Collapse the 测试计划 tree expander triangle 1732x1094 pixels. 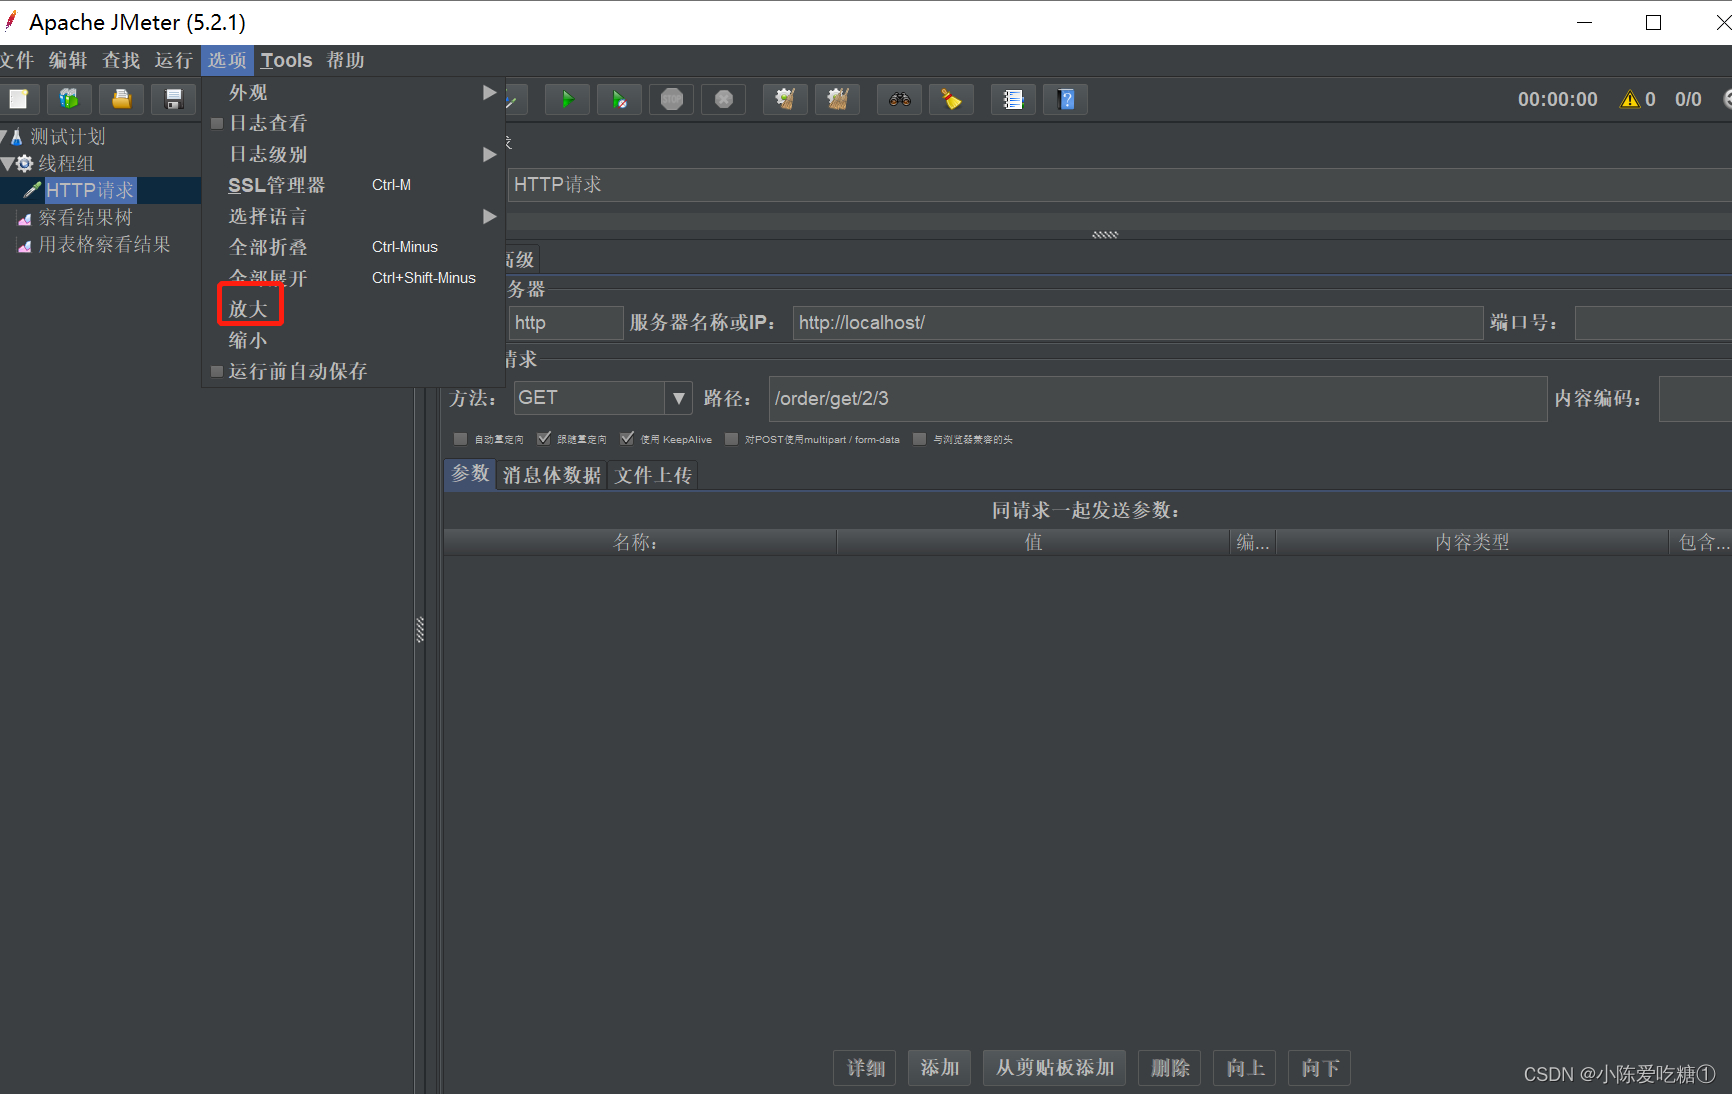(x=4, y=136)
